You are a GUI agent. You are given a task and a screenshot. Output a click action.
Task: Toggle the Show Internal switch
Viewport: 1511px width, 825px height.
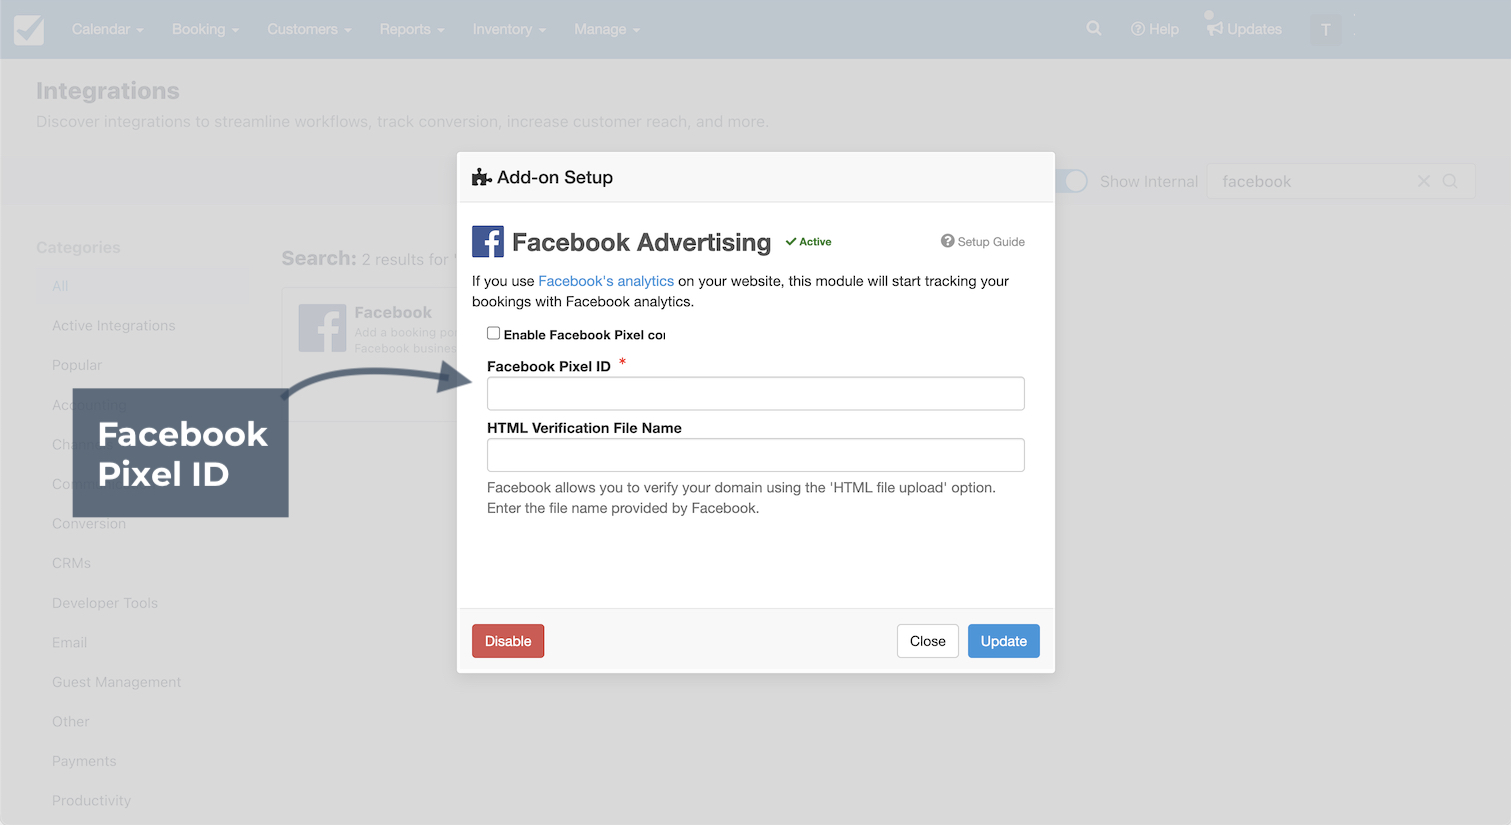pyautogui.click(x=1072, y=181)
